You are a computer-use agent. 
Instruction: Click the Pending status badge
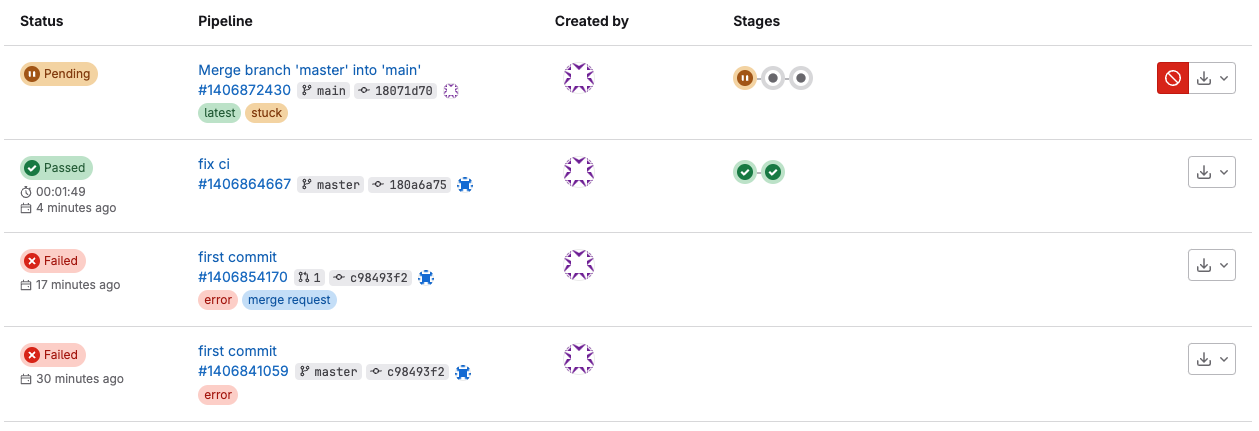pyautogui.click(x=59, y=74)
